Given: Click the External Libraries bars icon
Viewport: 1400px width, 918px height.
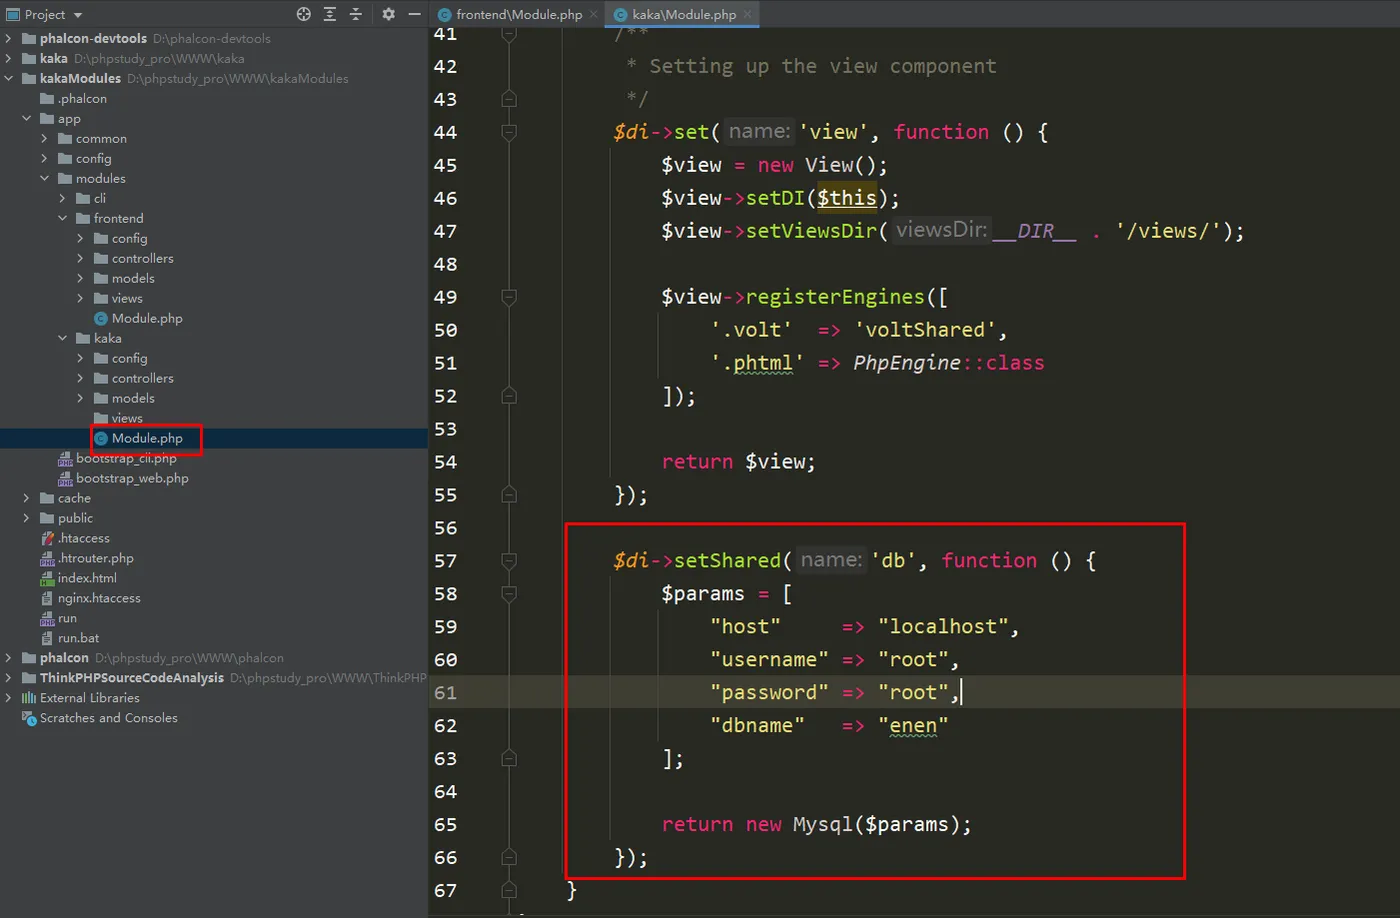Looking at the screenshot, I should (29, 698).
